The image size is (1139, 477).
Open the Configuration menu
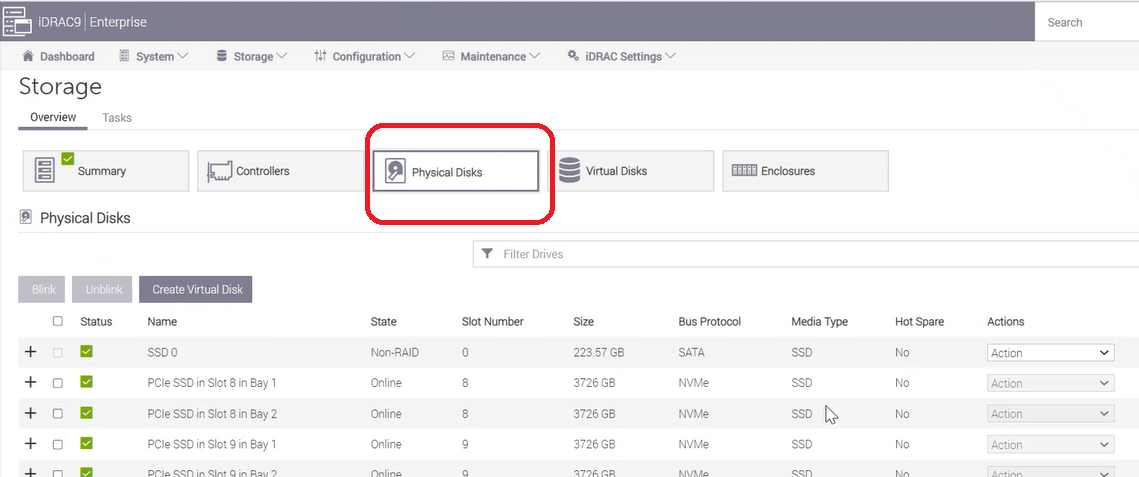(x=365, y=56)
